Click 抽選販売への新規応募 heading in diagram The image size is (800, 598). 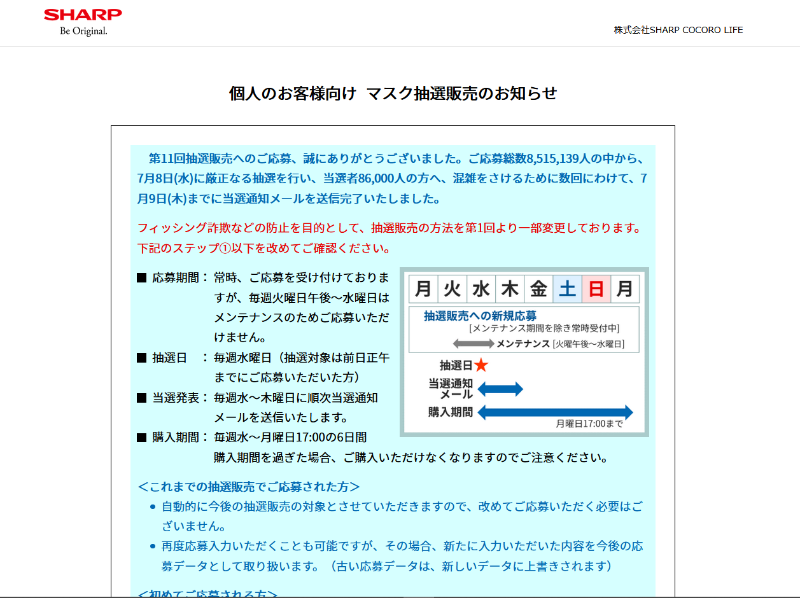click(x=480, y=316)
